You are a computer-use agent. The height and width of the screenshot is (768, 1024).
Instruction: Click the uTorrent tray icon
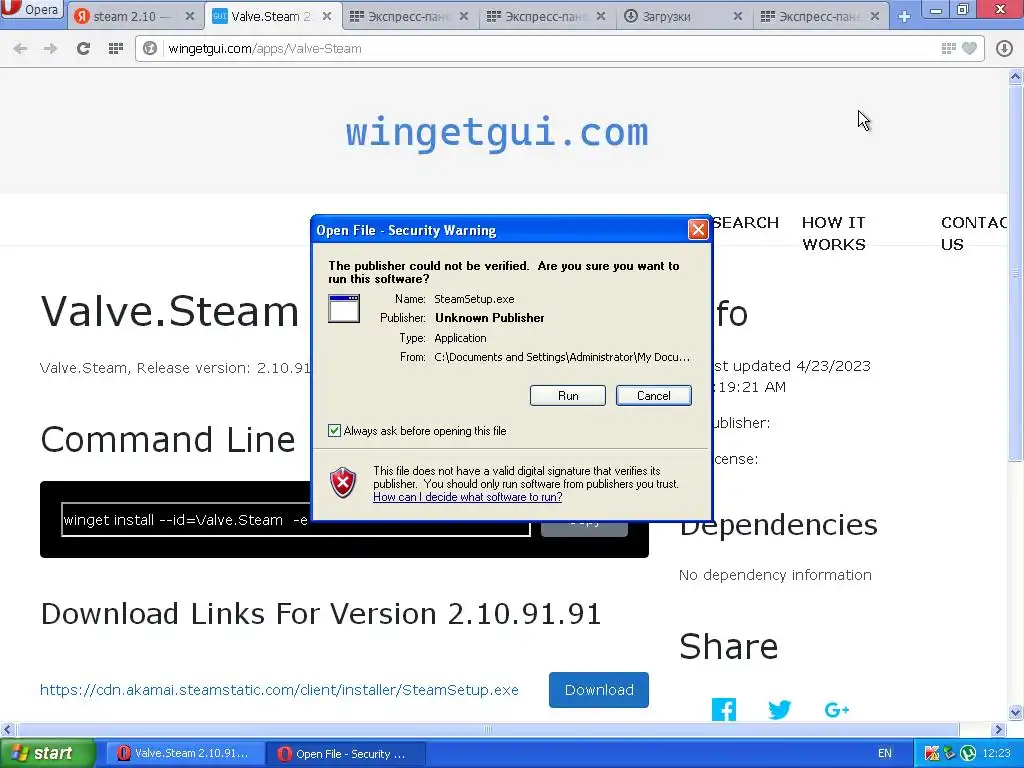point(968,754)
